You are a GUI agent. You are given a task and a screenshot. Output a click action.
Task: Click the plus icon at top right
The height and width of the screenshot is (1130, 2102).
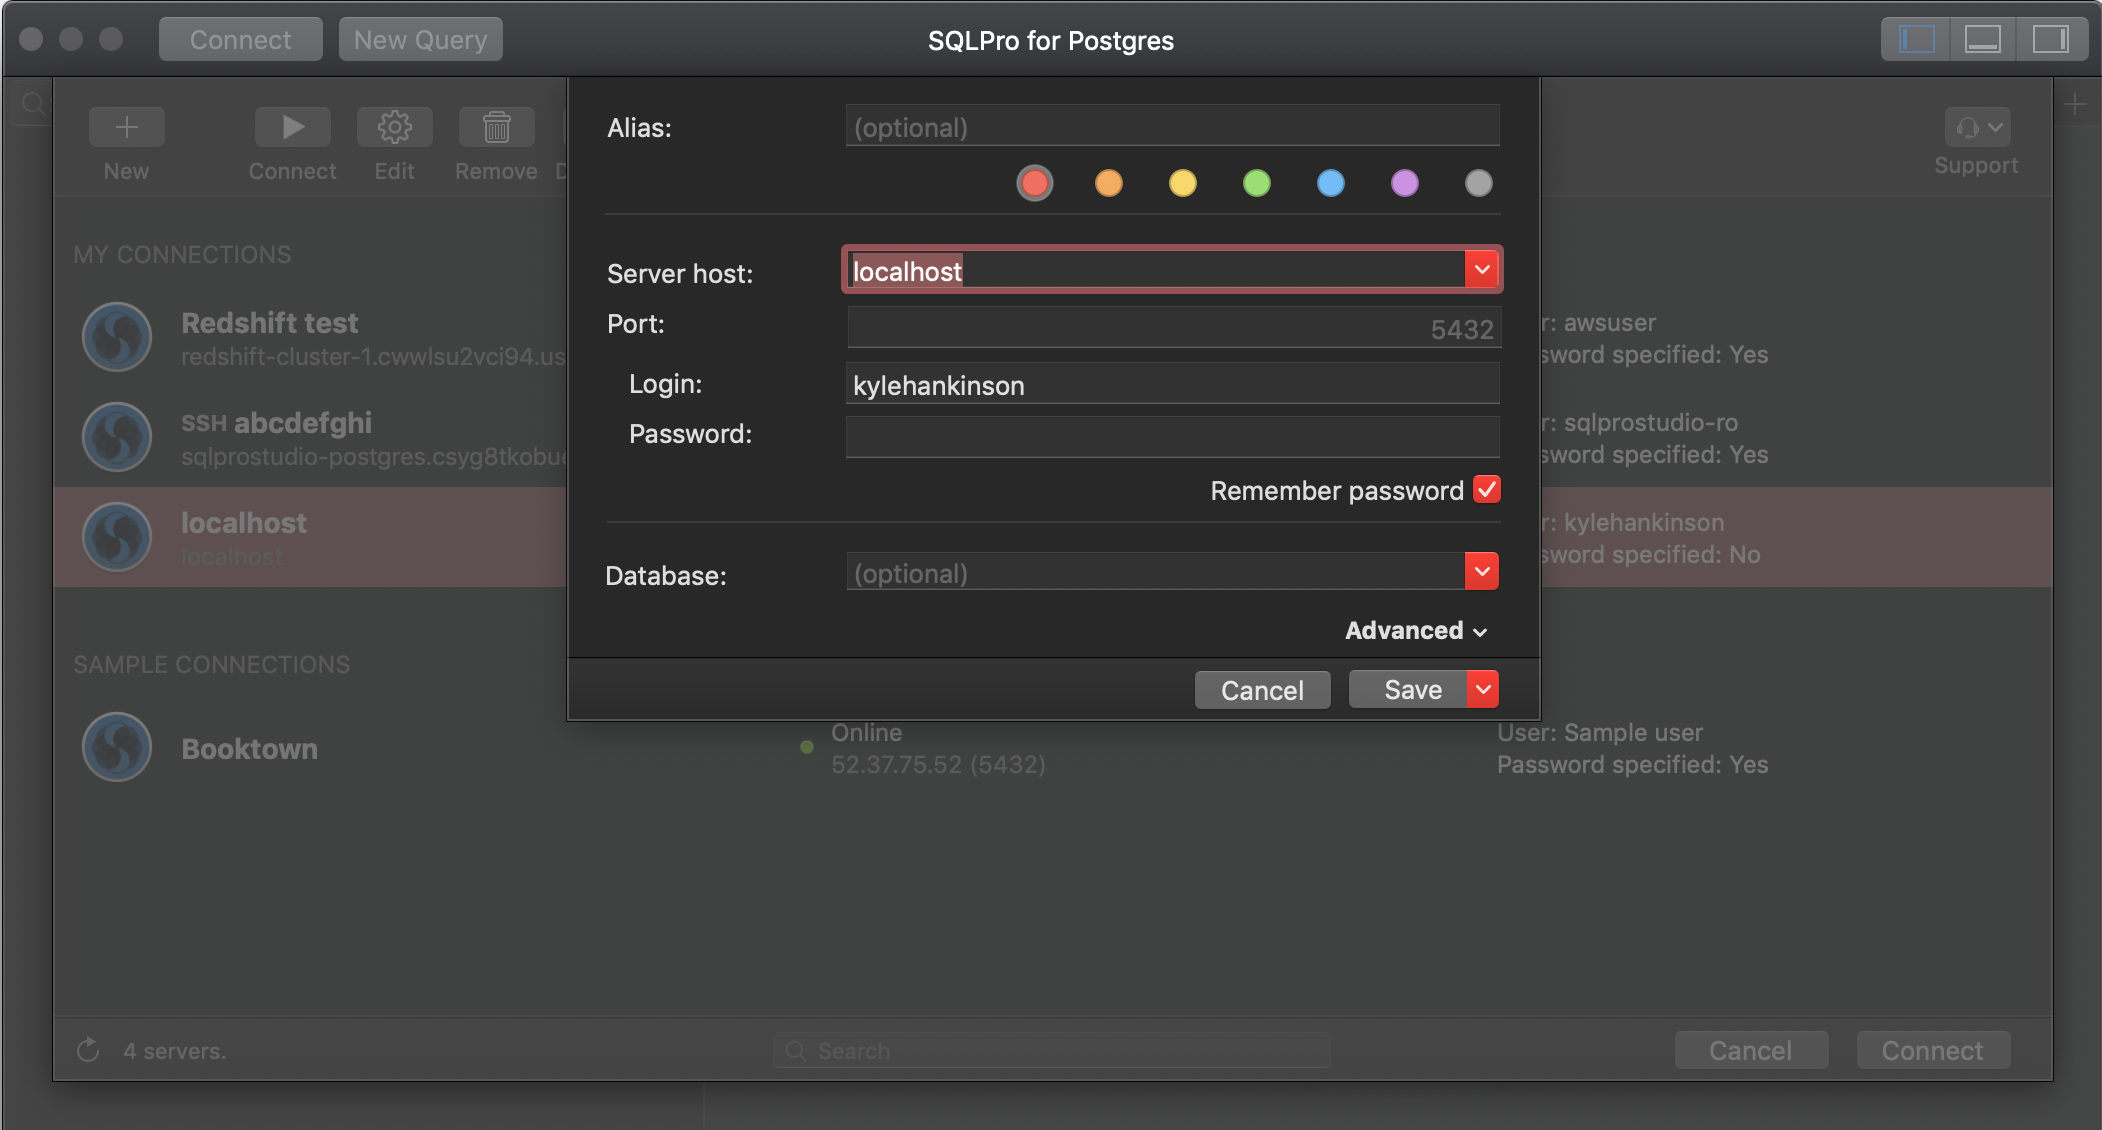pyautogui.click(x=2075, y=104)
